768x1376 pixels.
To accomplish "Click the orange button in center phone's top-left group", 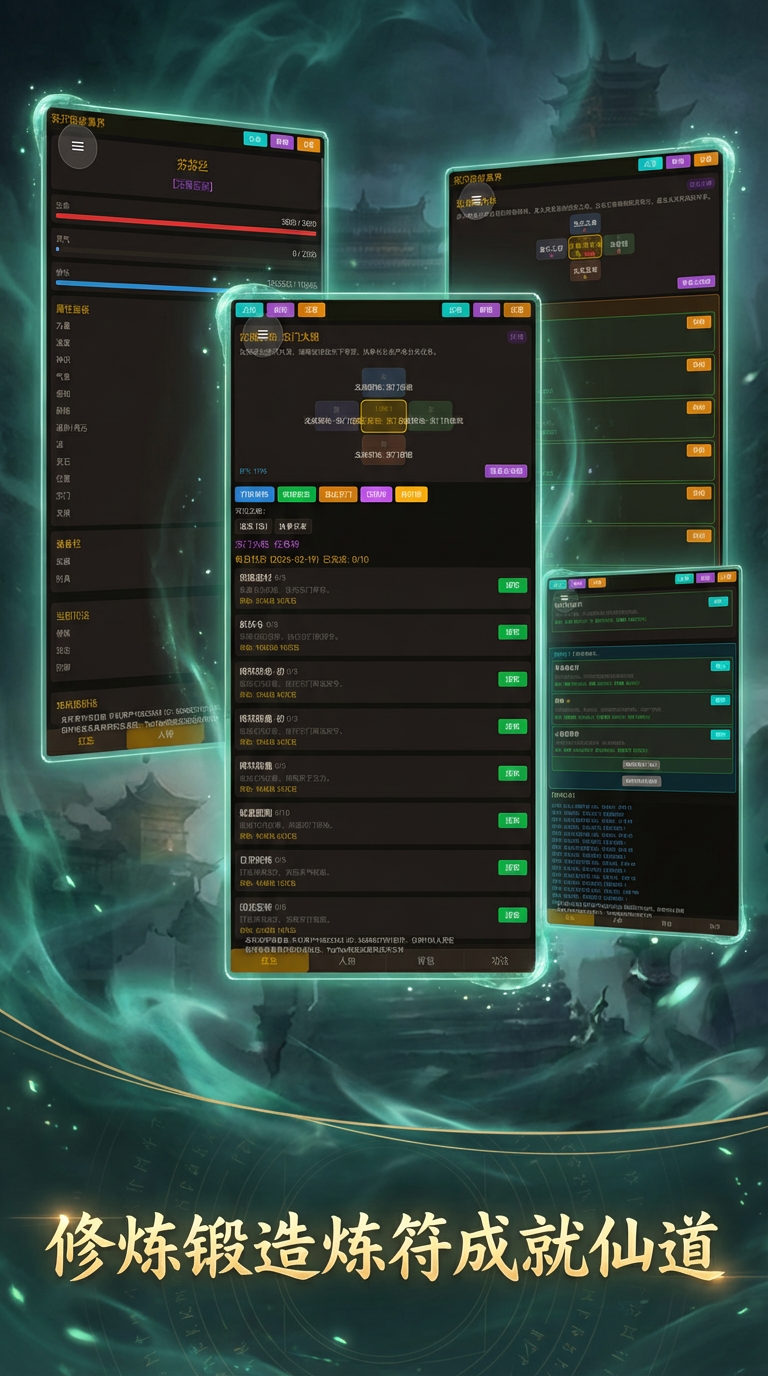I will [x=311, y=310].
